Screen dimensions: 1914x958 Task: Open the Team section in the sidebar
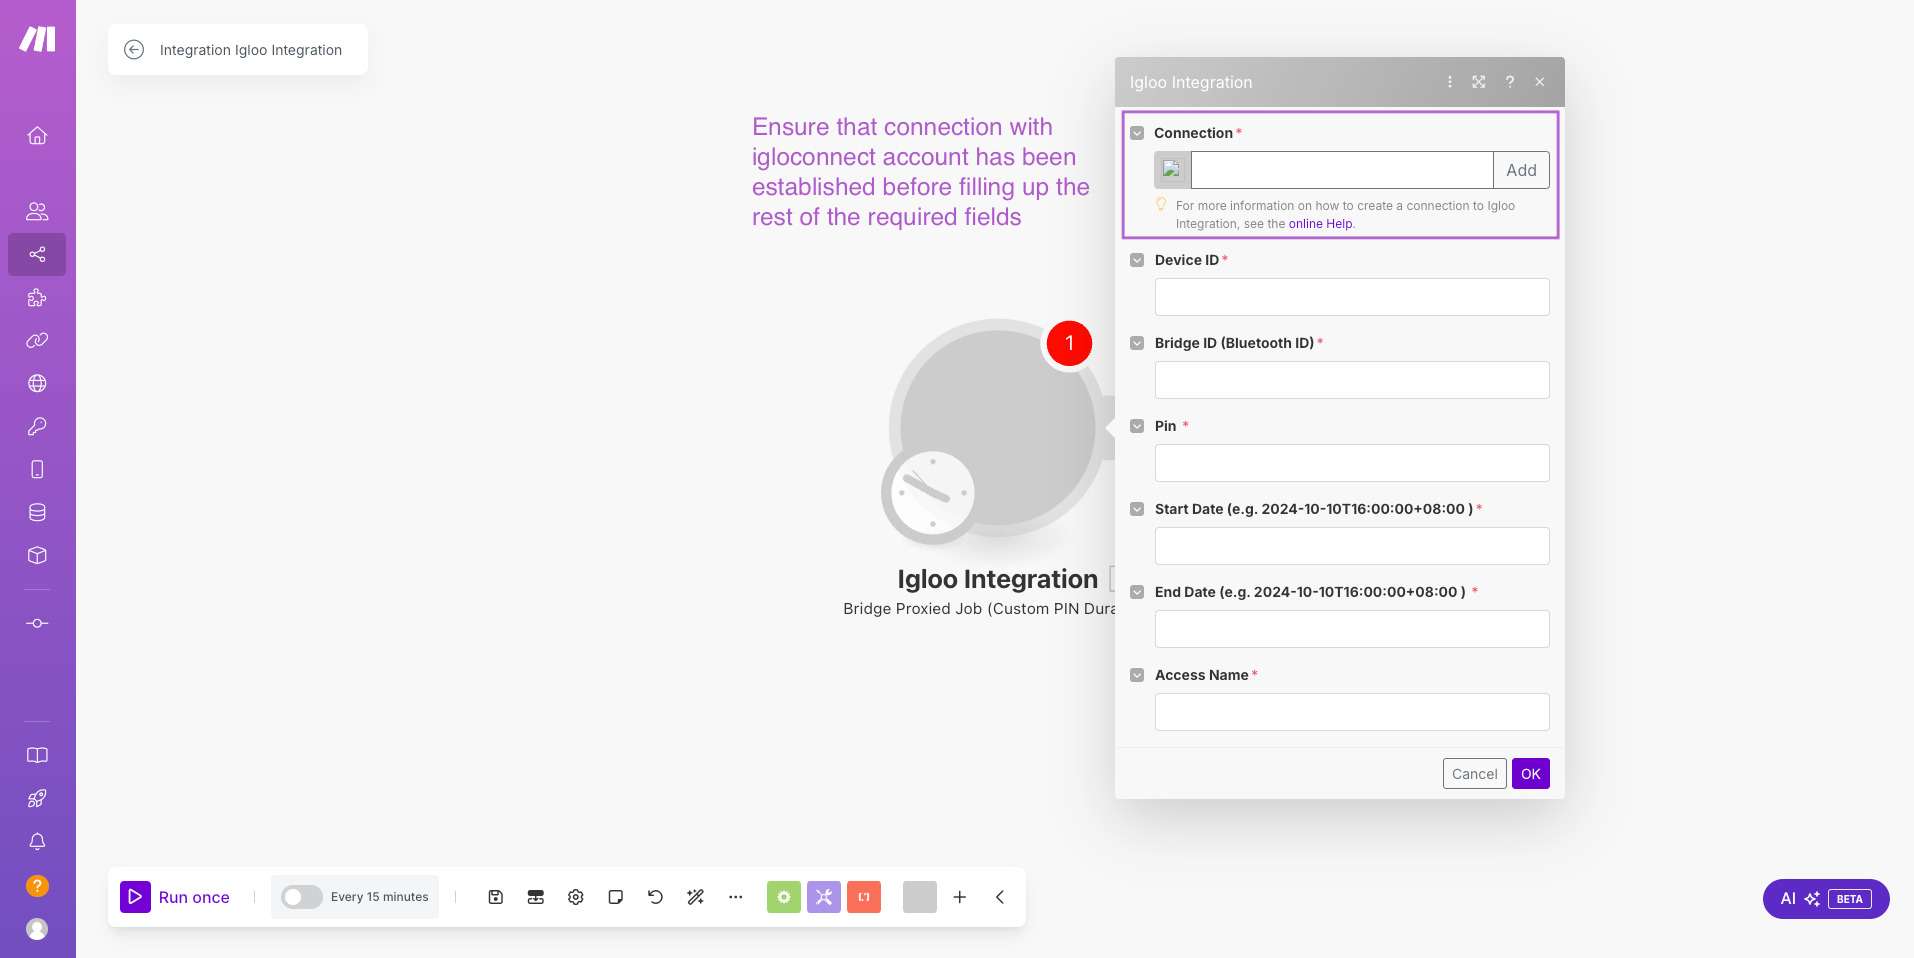click(37, 211)
